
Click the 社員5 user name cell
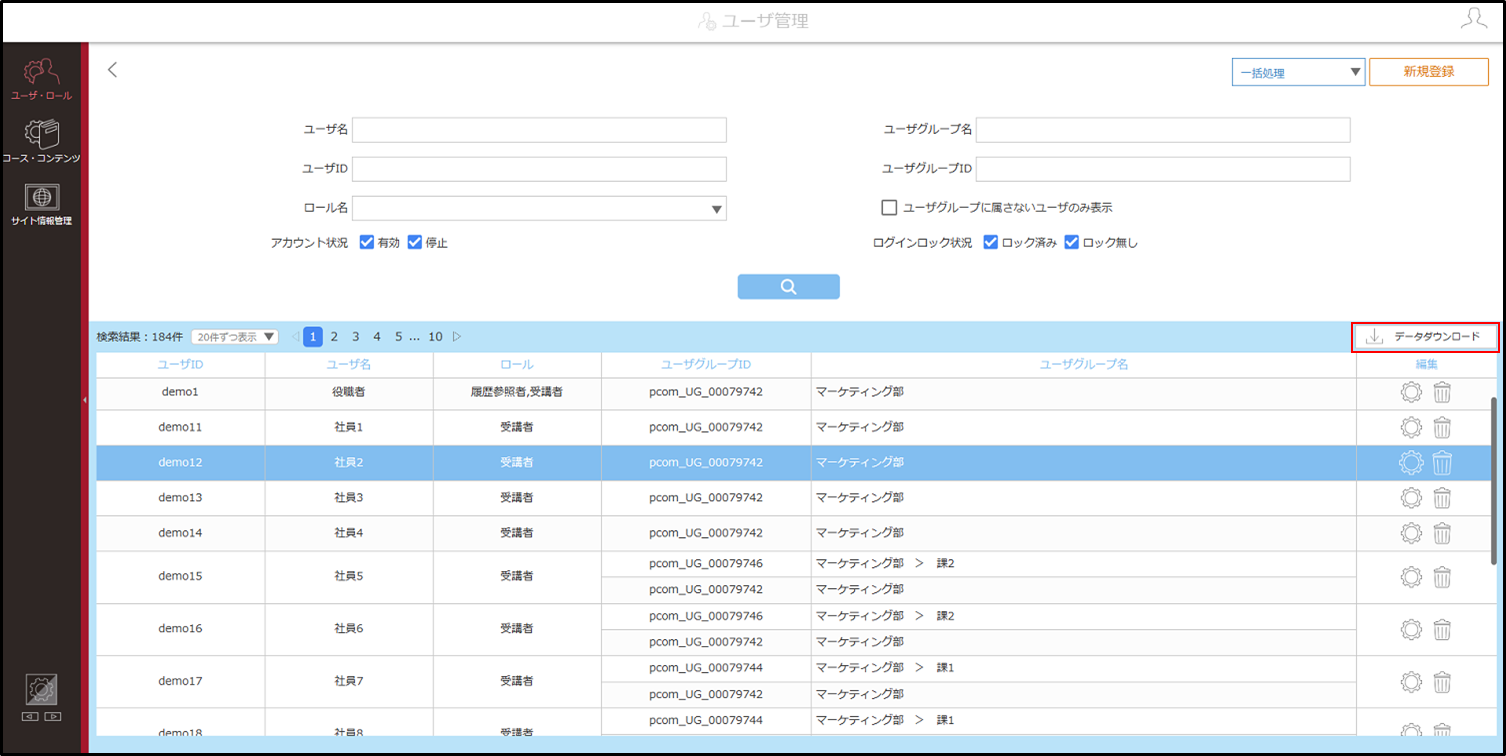pos(349,577)
